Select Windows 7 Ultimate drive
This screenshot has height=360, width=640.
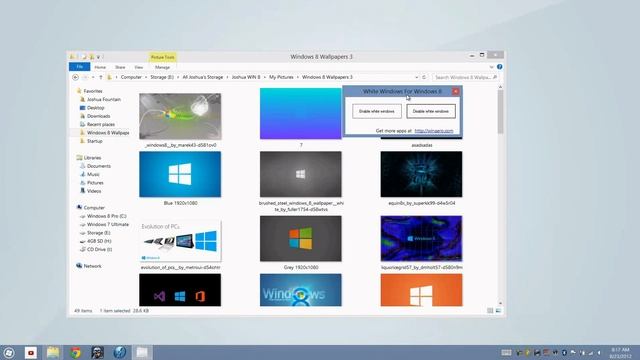[x=108, y=224]
